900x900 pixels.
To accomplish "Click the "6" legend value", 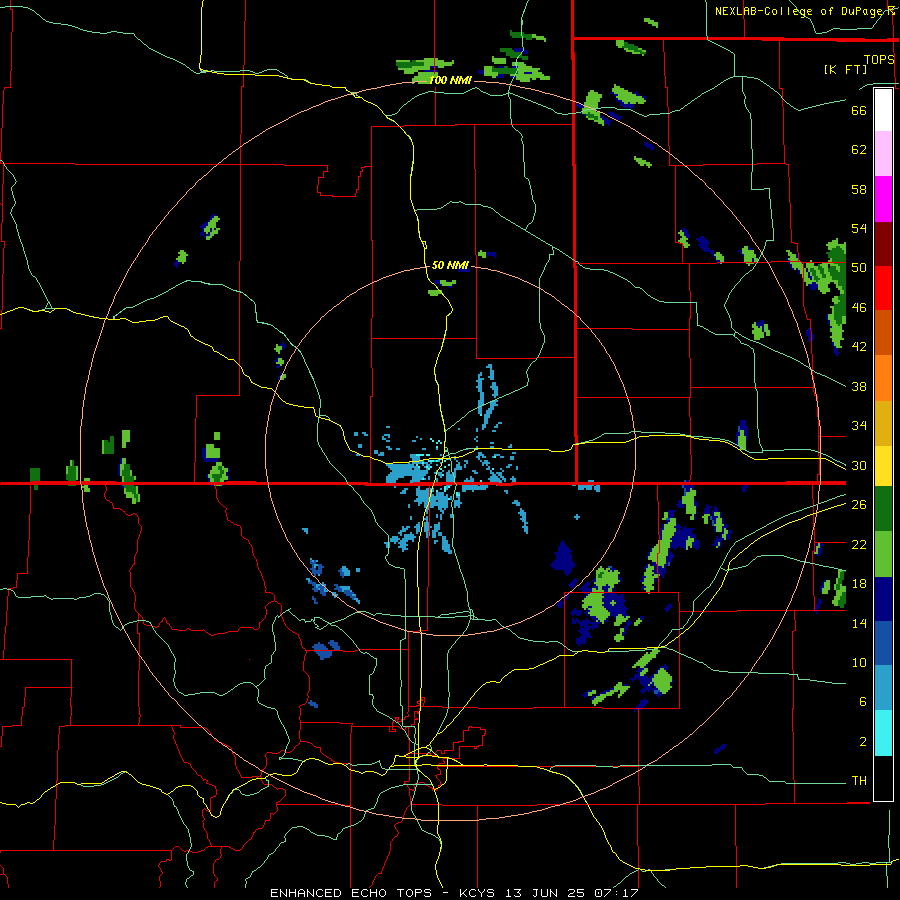I will pyautogui.click(x=863, y=702).
